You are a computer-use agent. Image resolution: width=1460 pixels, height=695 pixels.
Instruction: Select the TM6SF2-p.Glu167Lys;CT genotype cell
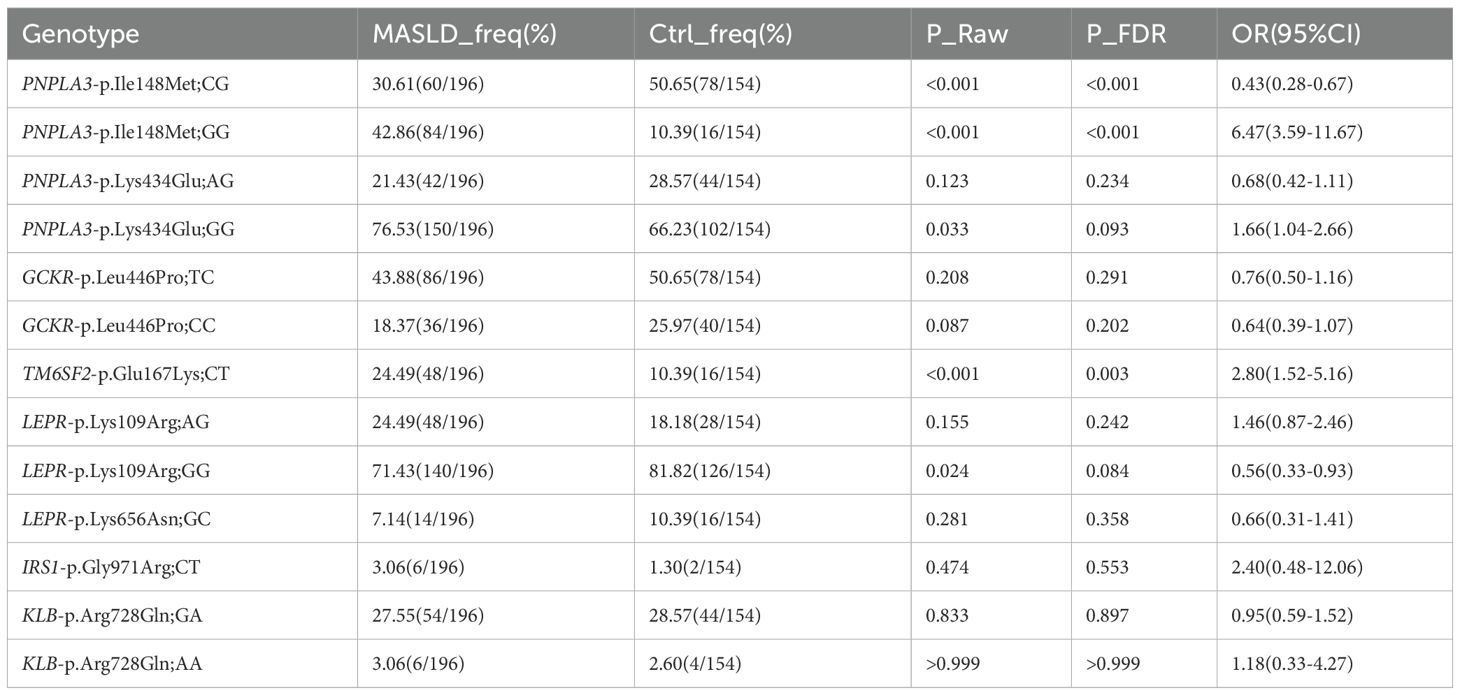pos(122,373)
